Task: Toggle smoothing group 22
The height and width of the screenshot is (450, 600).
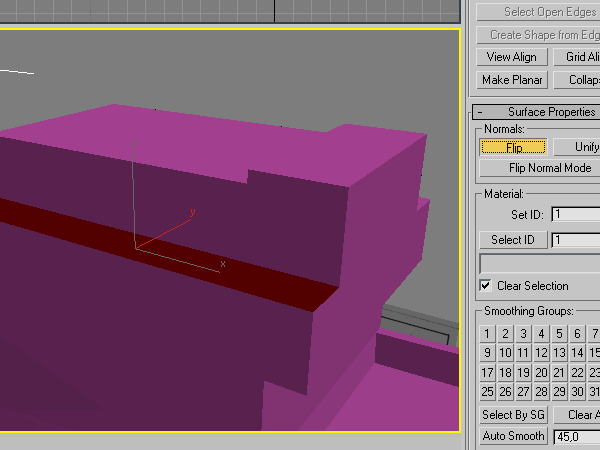Action: point(577,372)
